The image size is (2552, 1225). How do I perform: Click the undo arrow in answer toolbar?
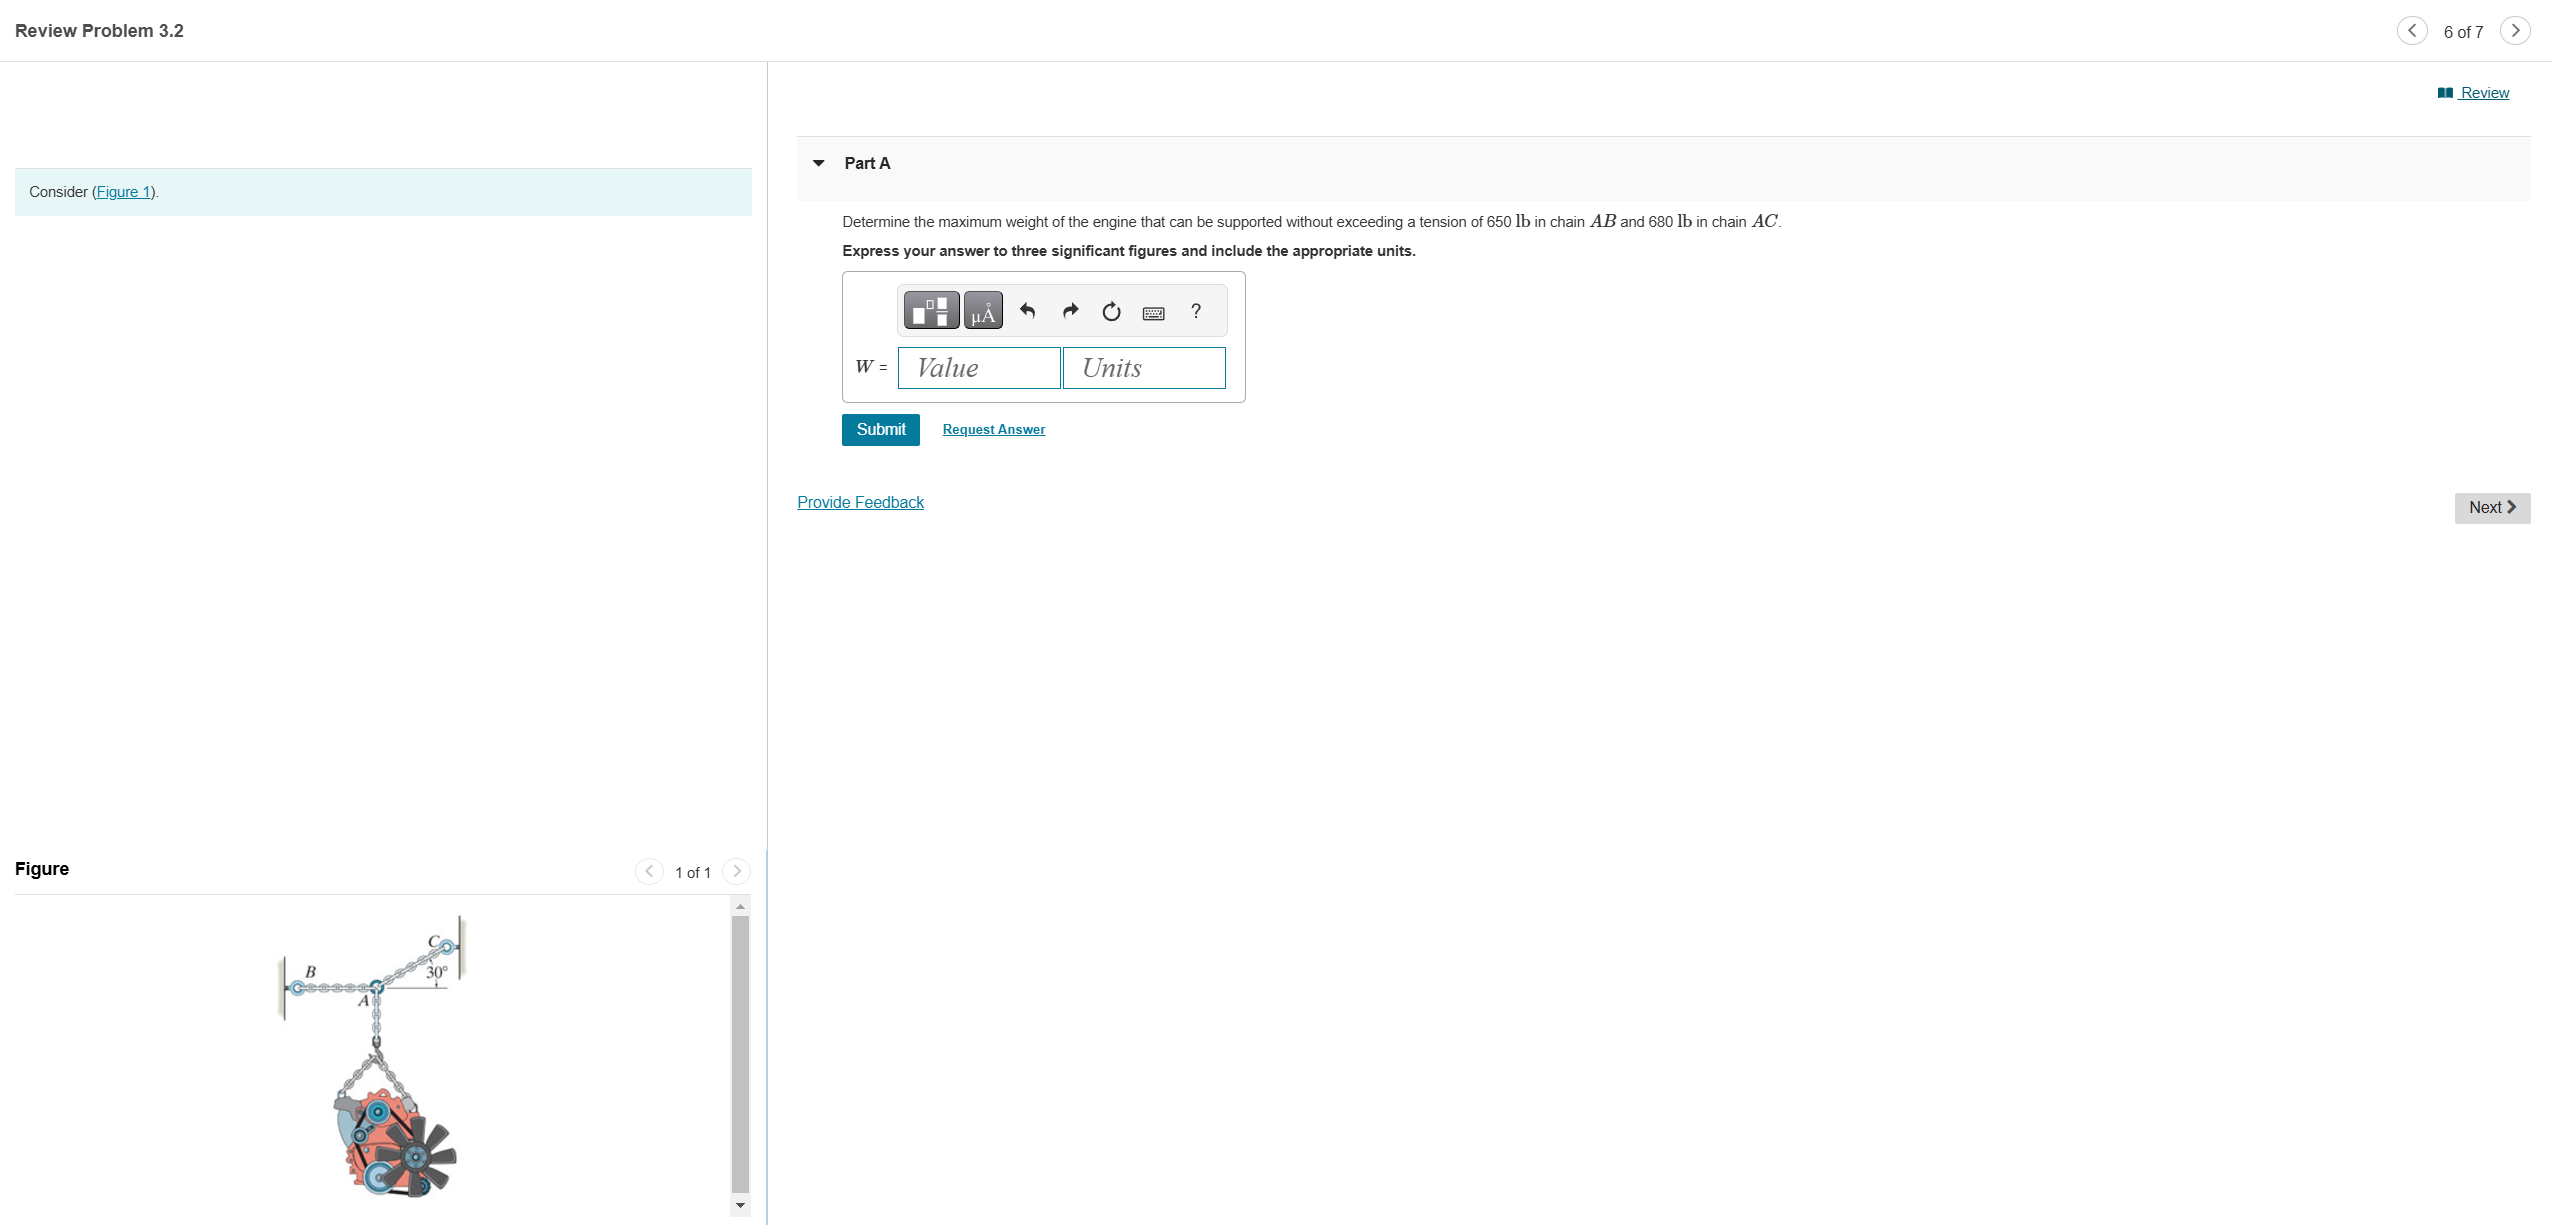click(1027, 311)
